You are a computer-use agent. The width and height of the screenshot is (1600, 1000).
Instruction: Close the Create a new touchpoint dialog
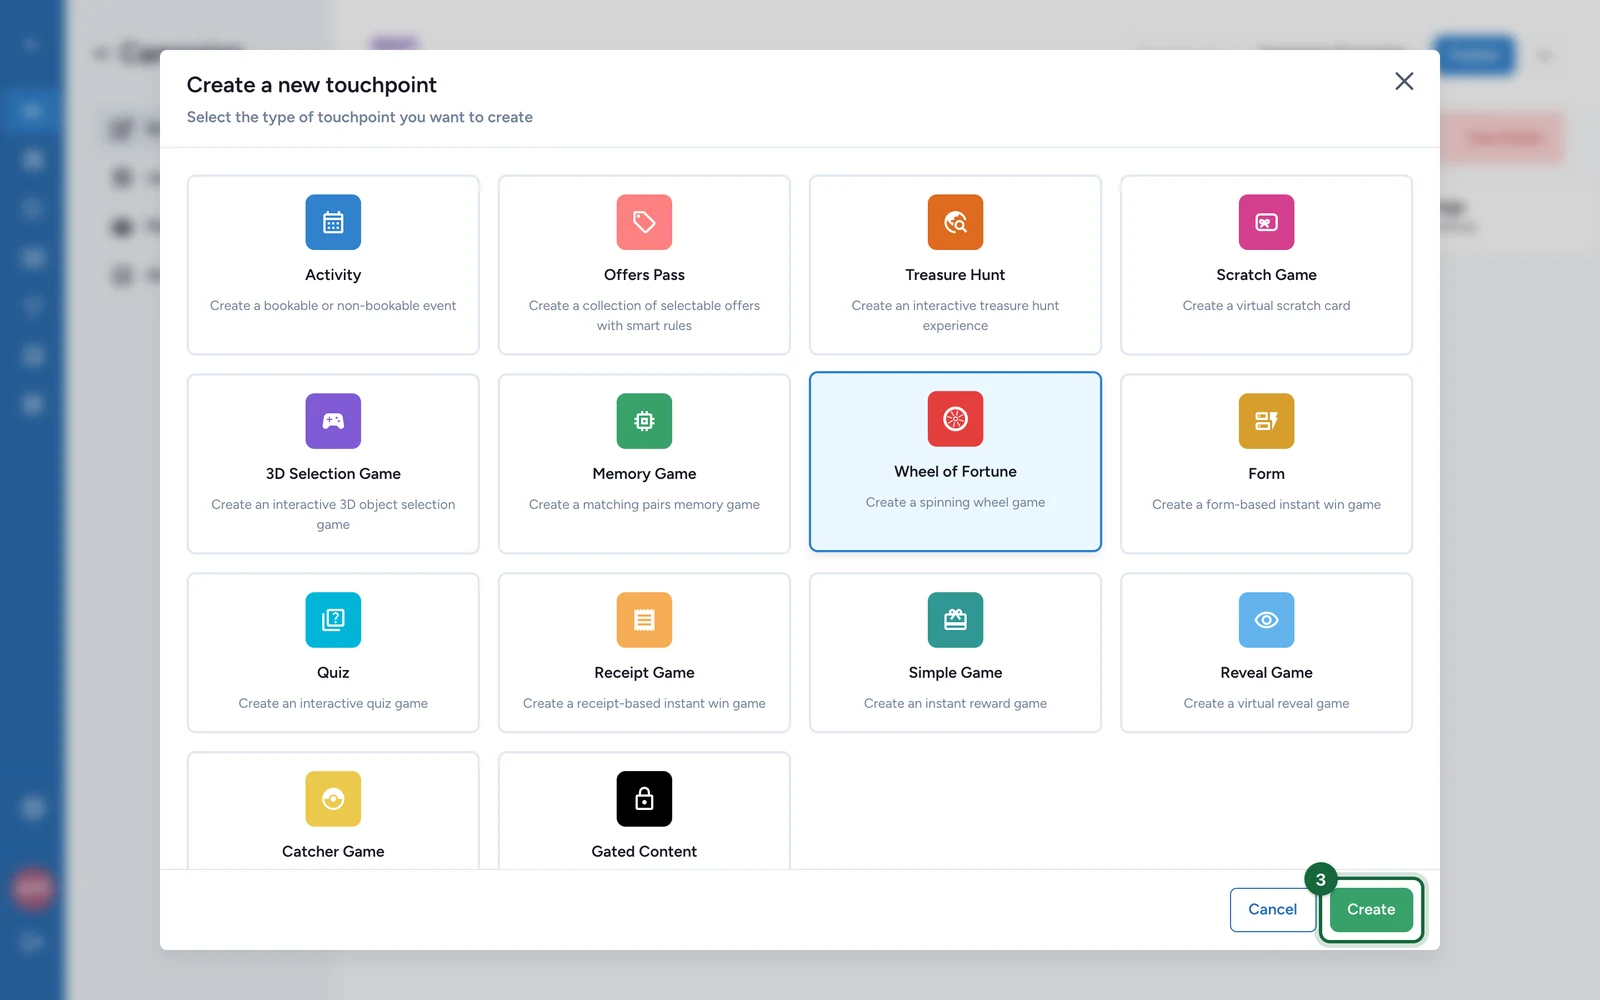[x=1404, y=81]
